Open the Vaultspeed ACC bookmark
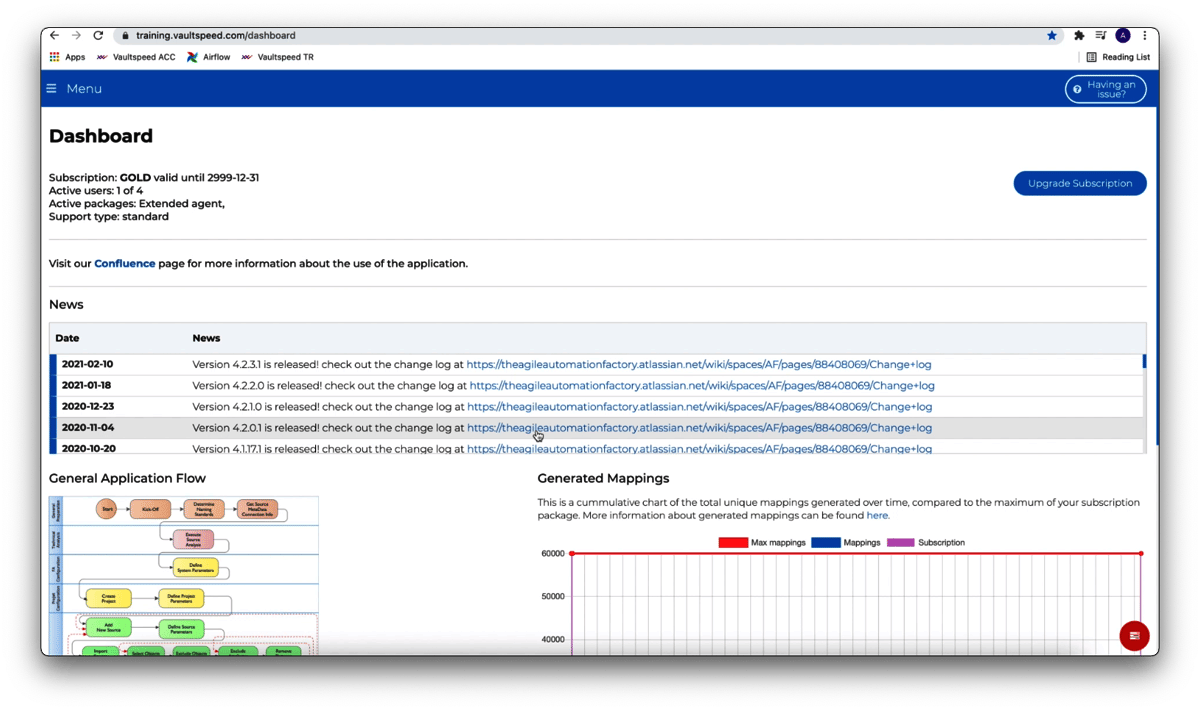Screen dimensions: 1200x710 pos(136,57)
